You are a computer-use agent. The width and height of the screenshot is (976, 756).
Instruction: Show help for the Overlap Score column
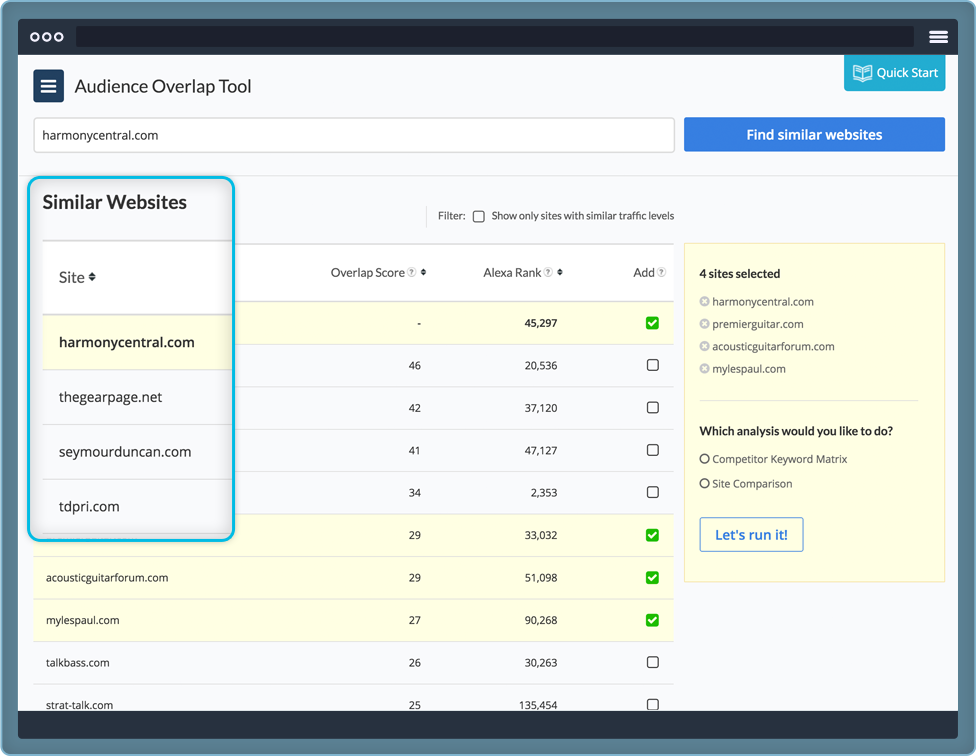pyautogui.click(x=411, y=273)
